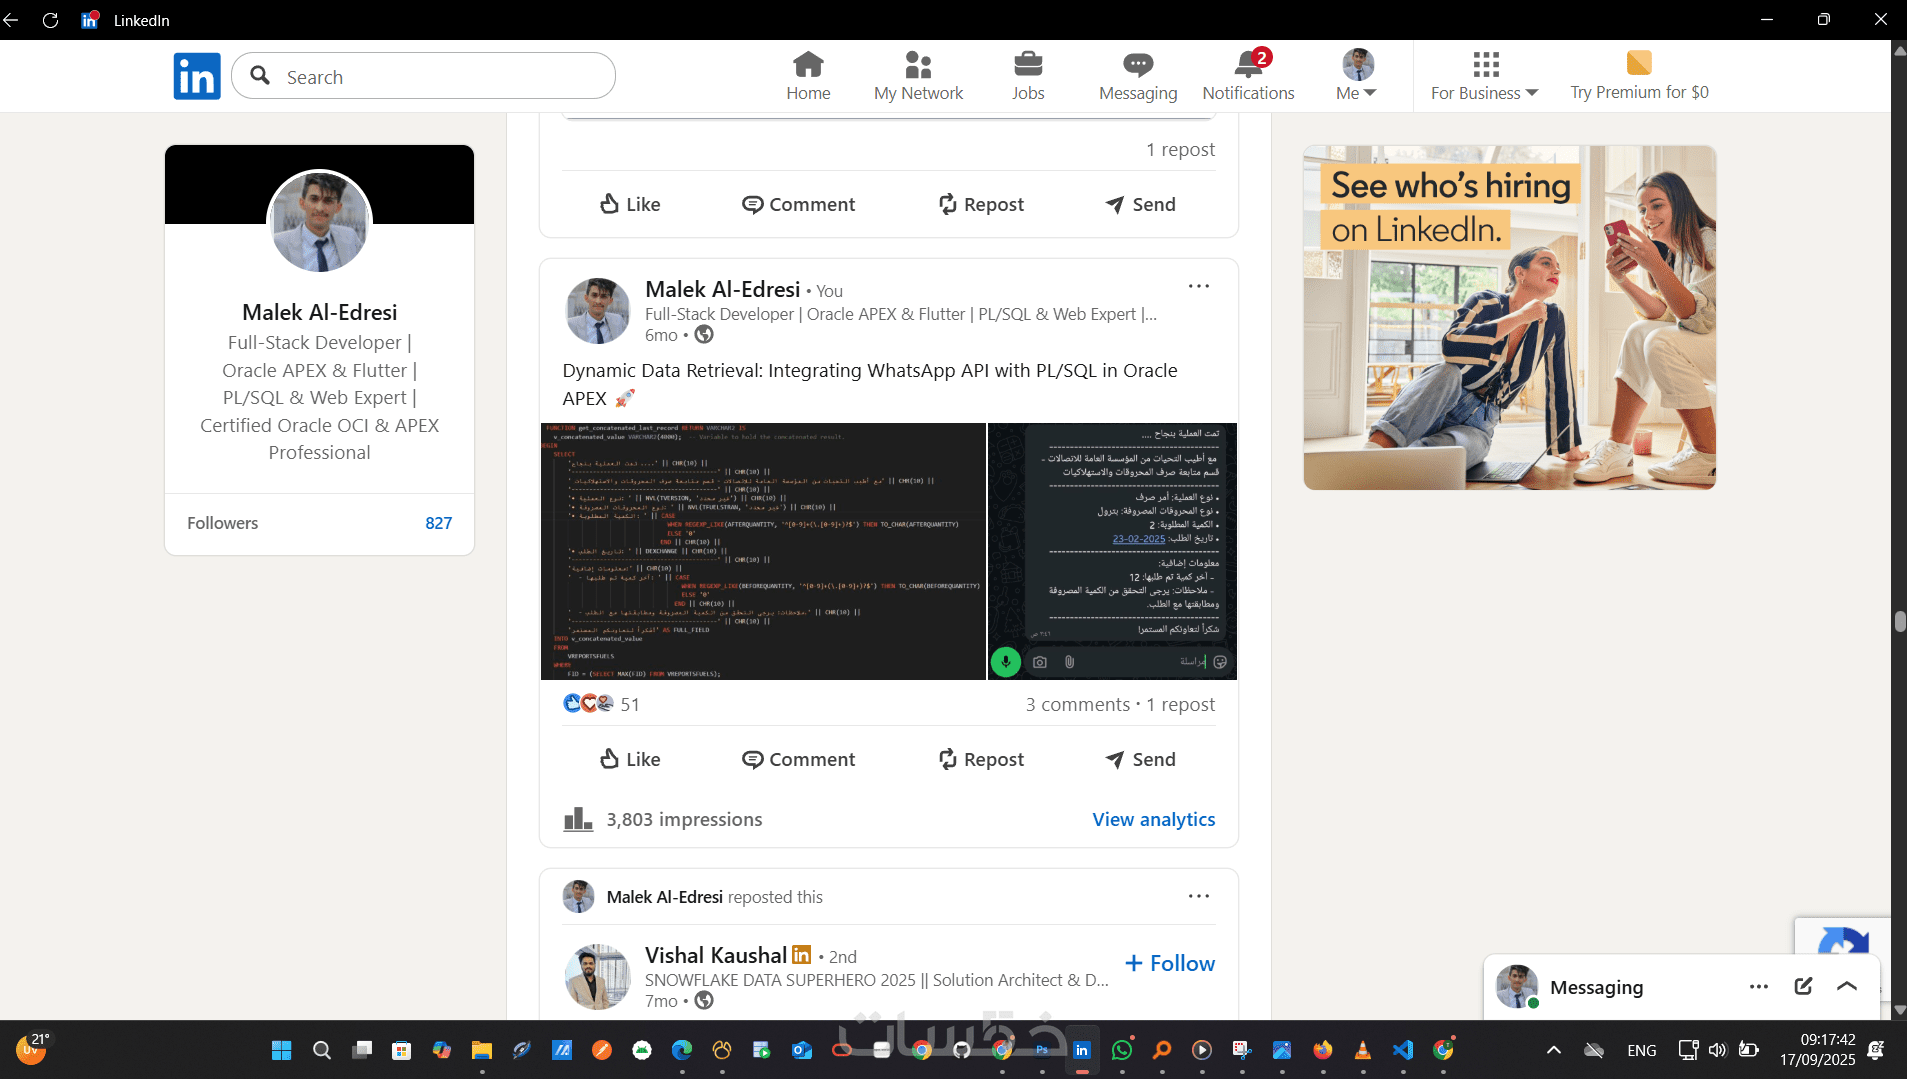
Task: Expand the Me profile menu
Action: [x=1357, y=76]
